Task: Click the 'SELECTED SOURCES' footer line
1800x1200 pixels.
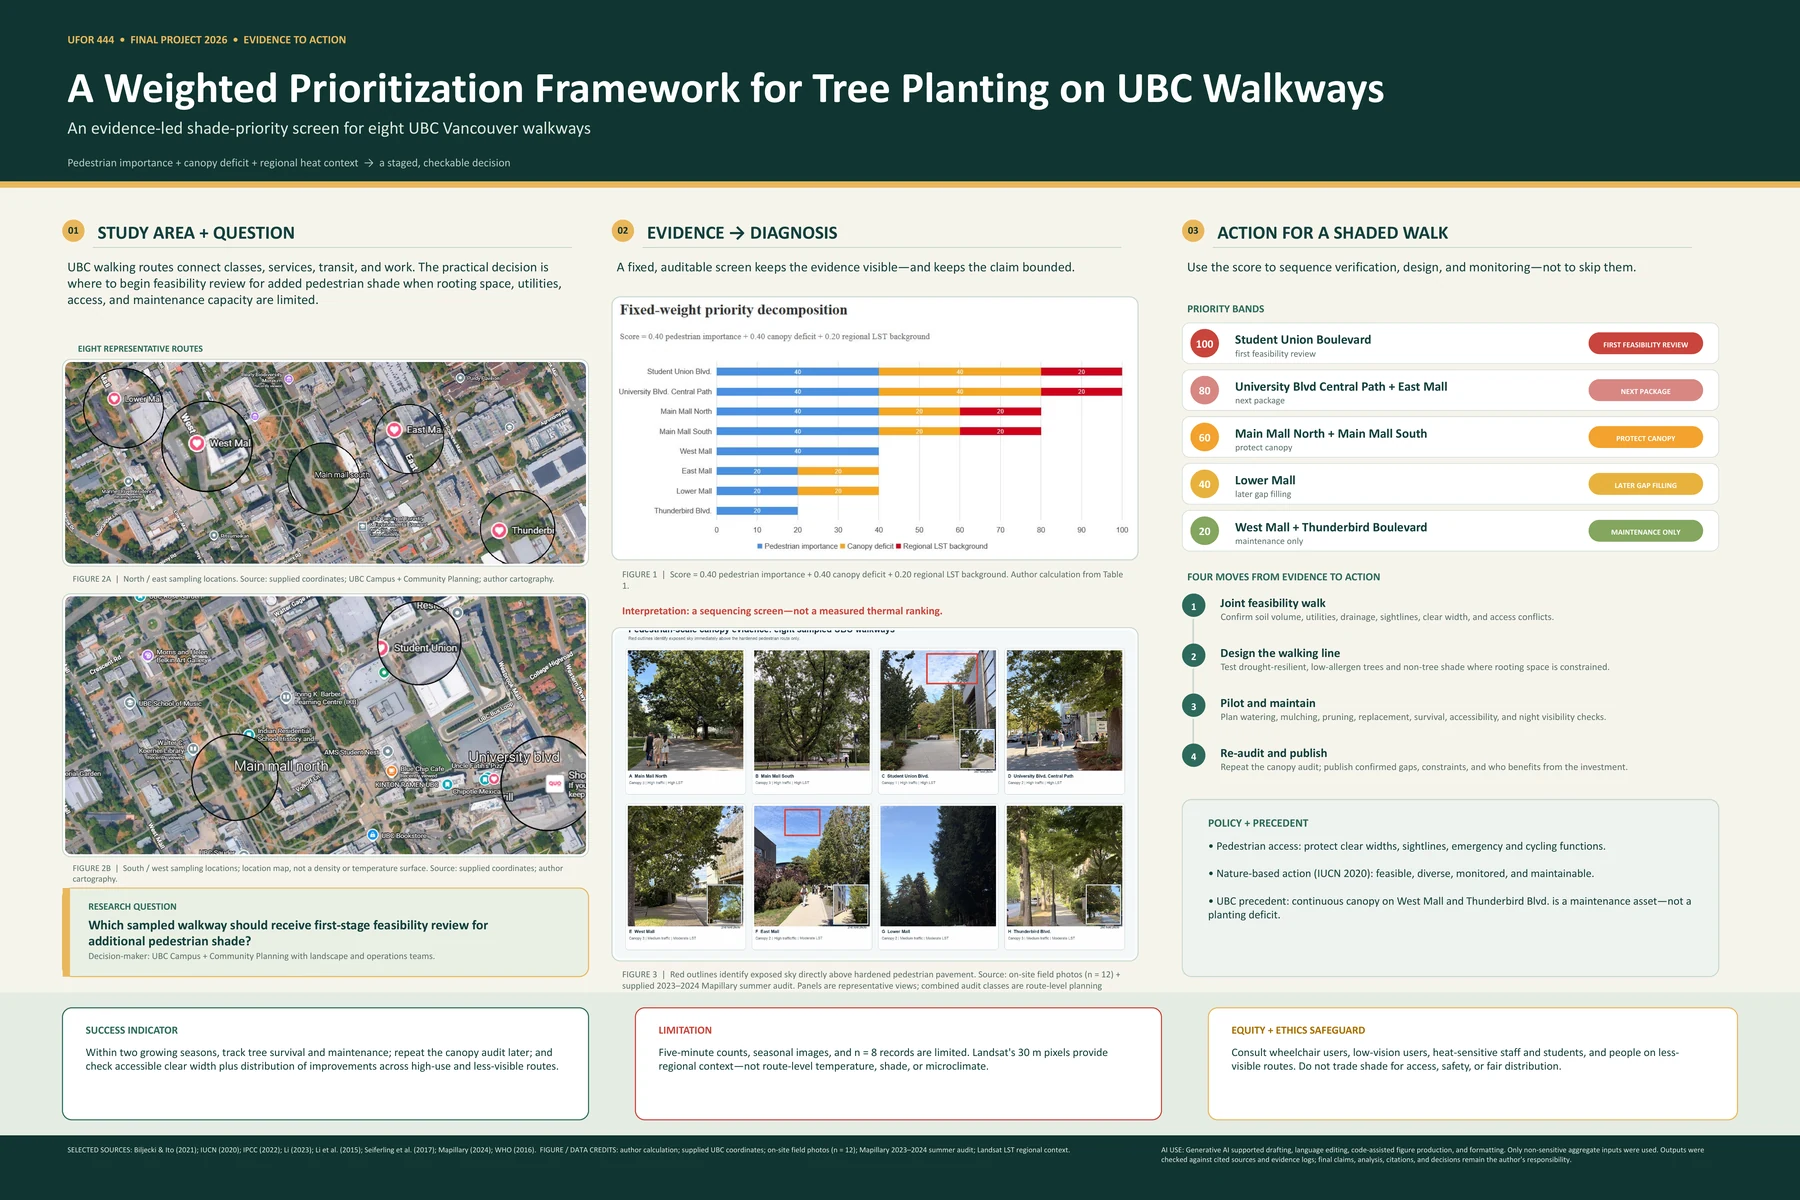Action: coord(568,1150)
